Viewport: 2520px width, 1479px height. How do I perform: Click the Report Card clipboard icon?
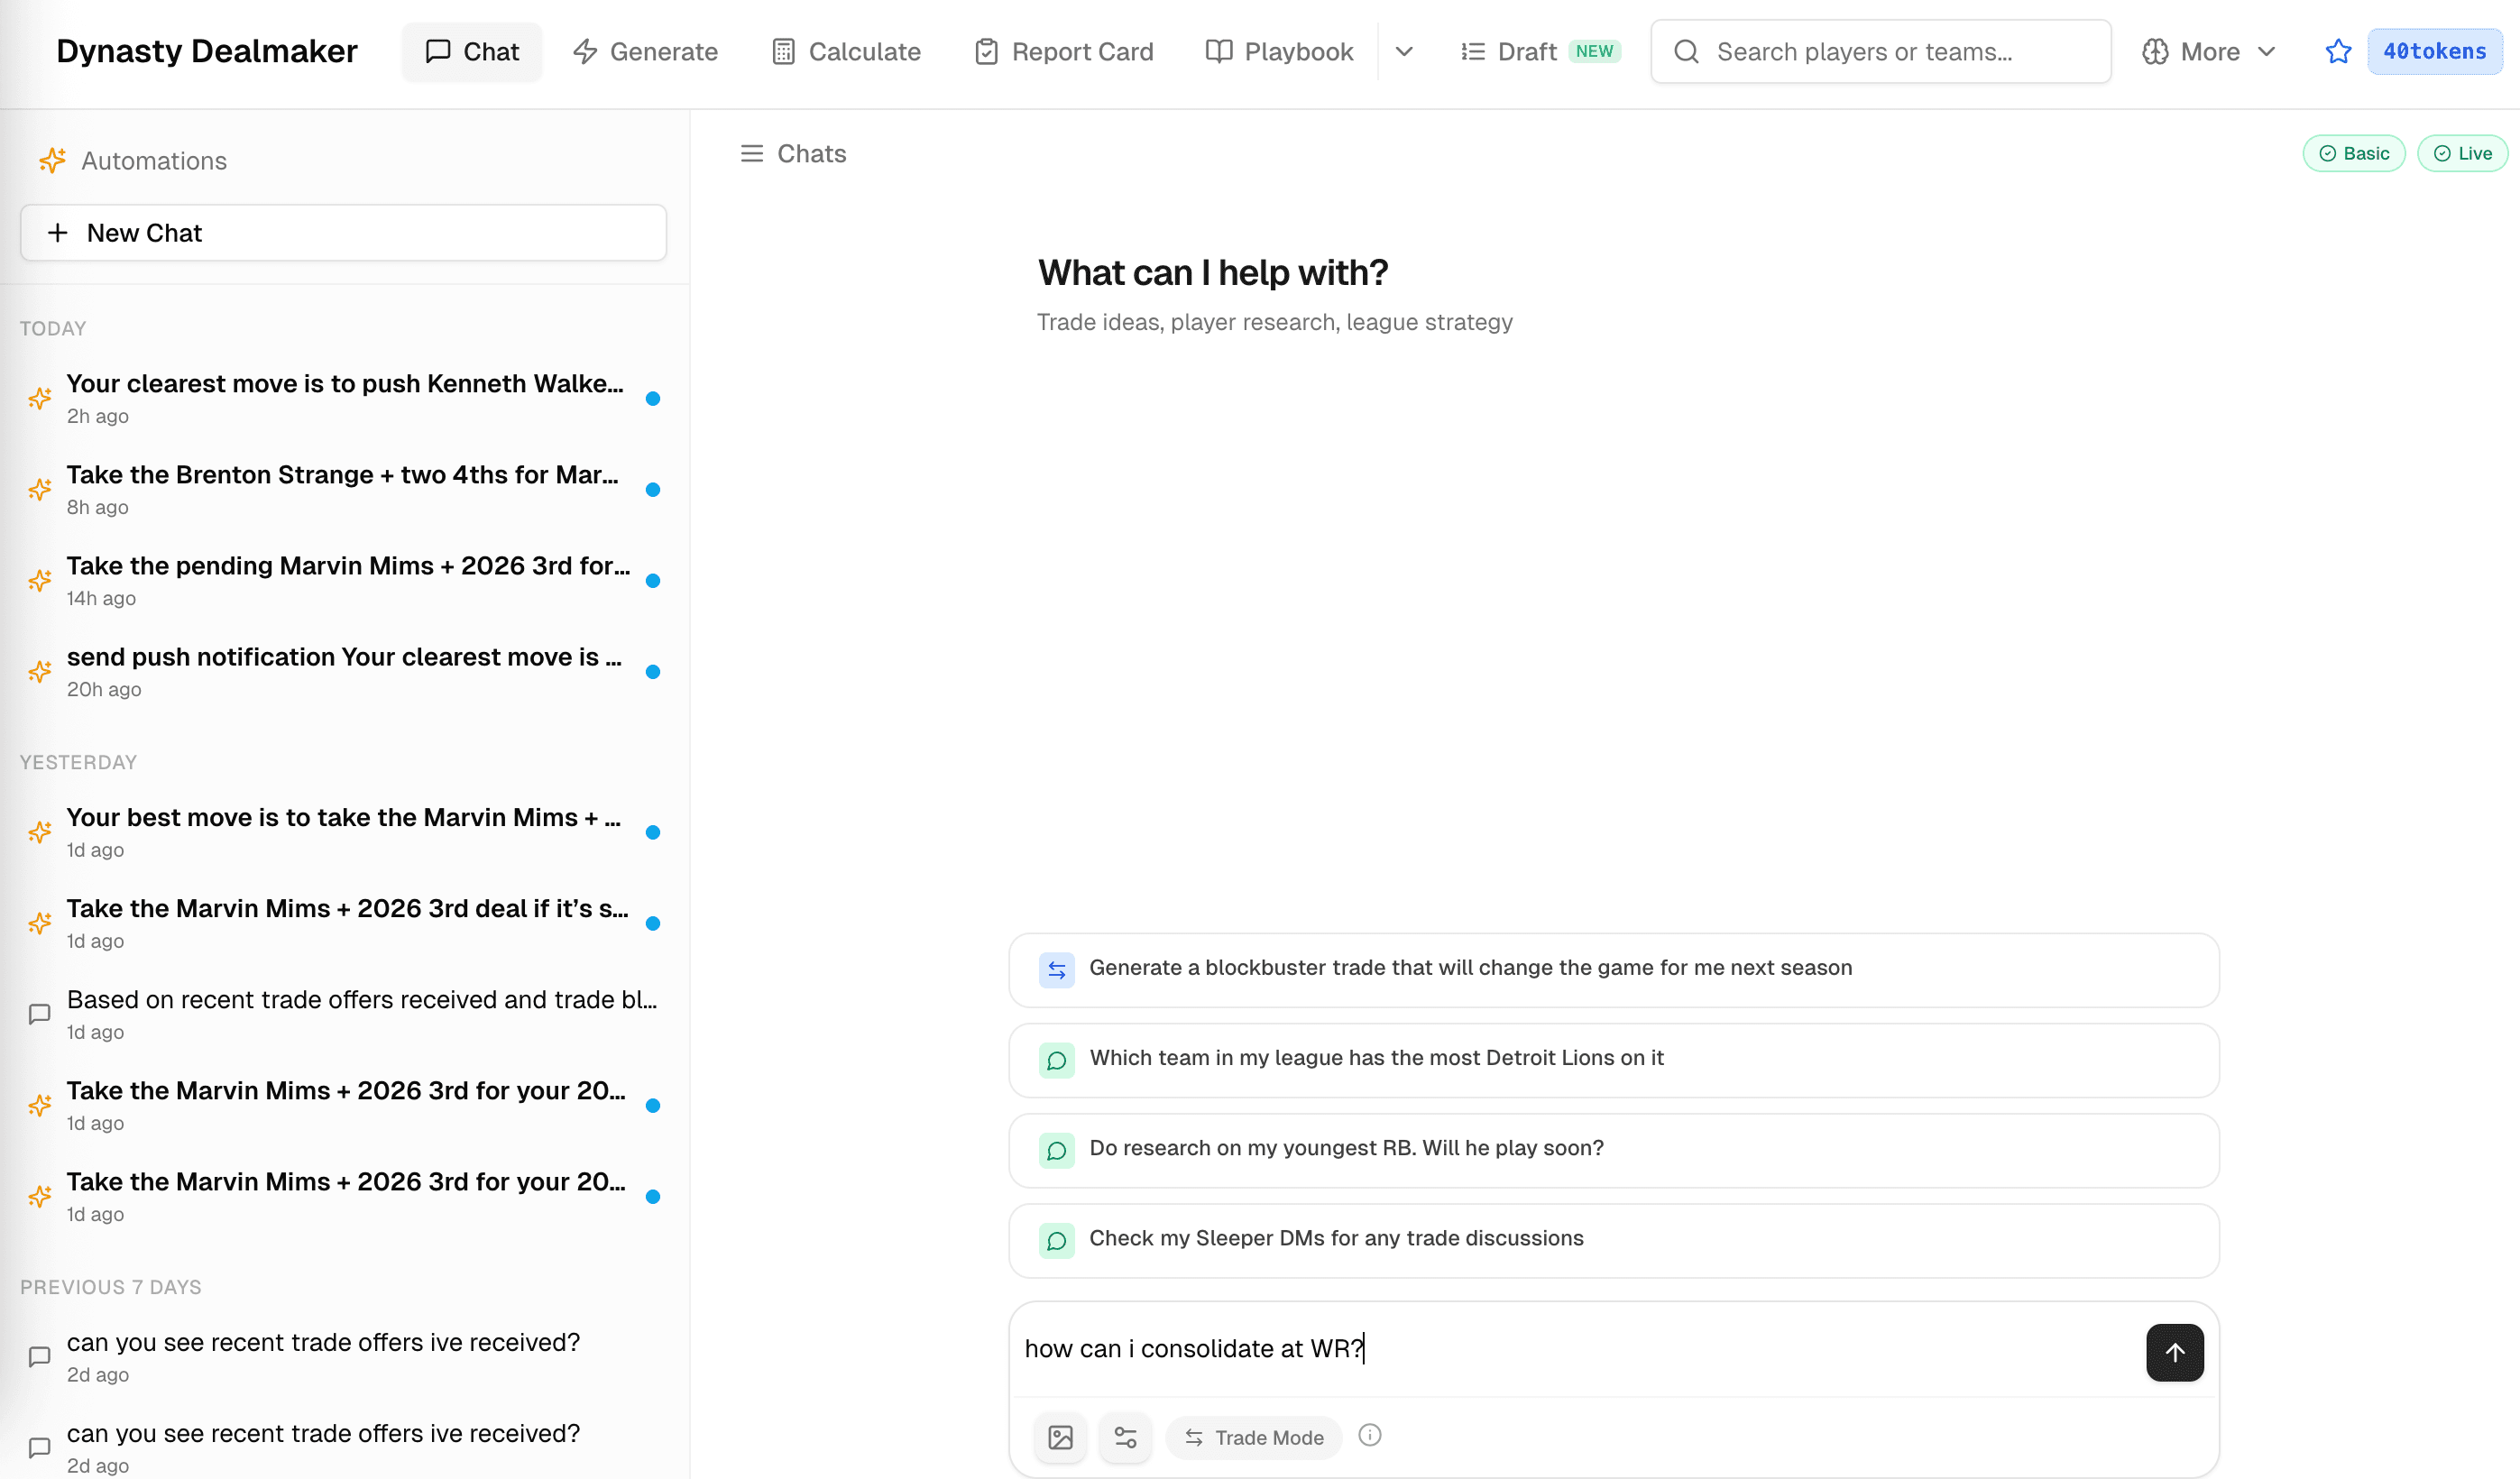(986, 51)
